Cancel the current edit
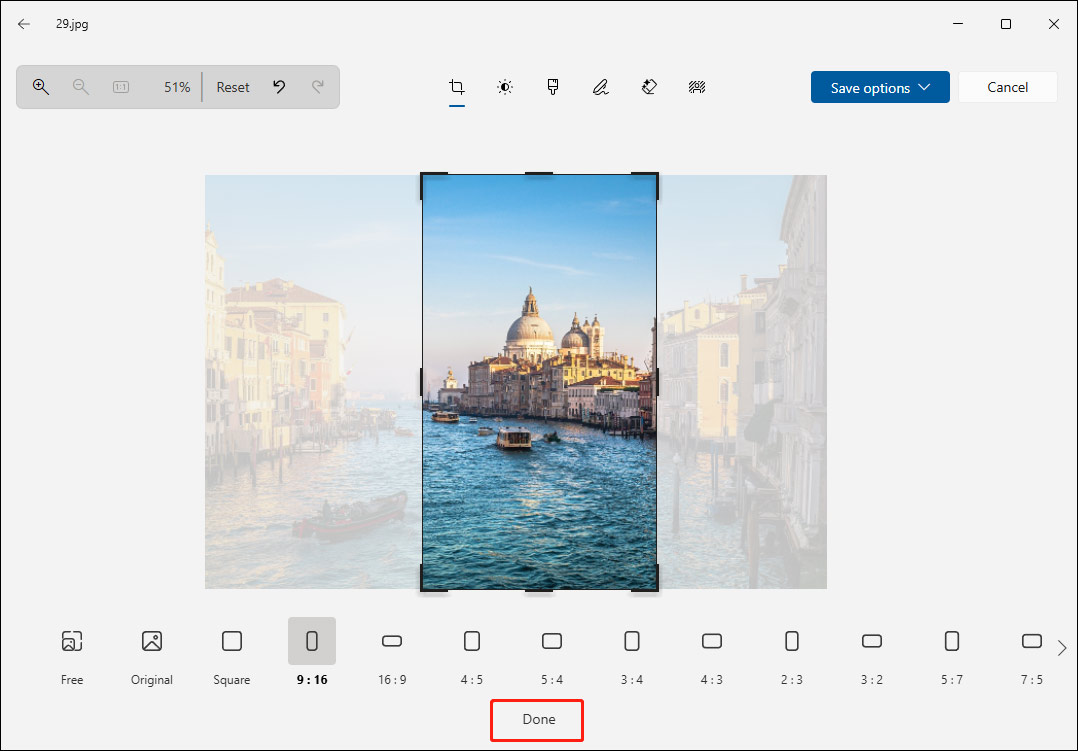 1007,87
